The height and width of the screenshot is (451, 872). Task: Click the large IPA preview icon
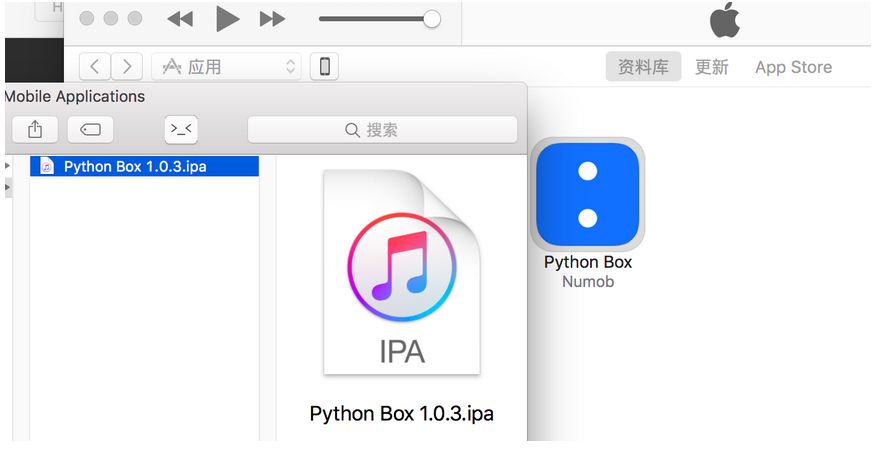(x=402, y=272)
